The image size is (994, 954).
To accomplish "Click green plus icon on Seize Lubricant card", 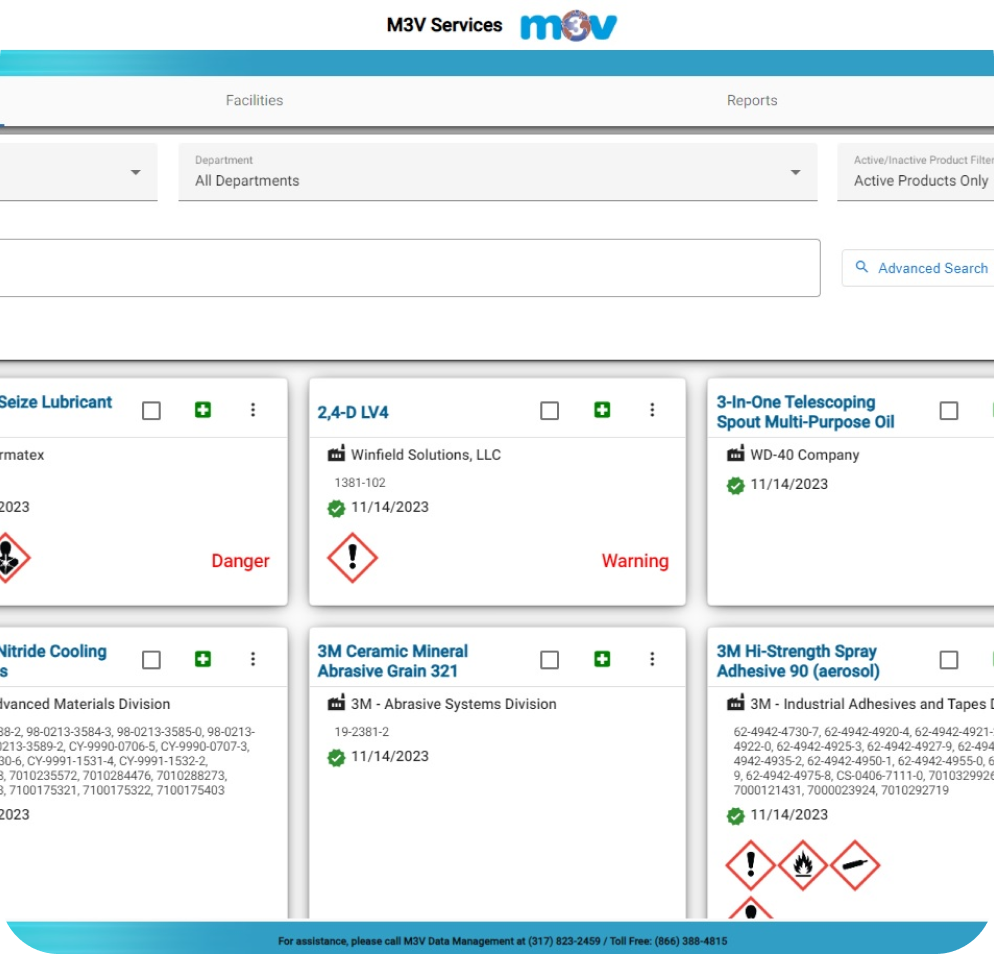I will [x=203, y=410].
